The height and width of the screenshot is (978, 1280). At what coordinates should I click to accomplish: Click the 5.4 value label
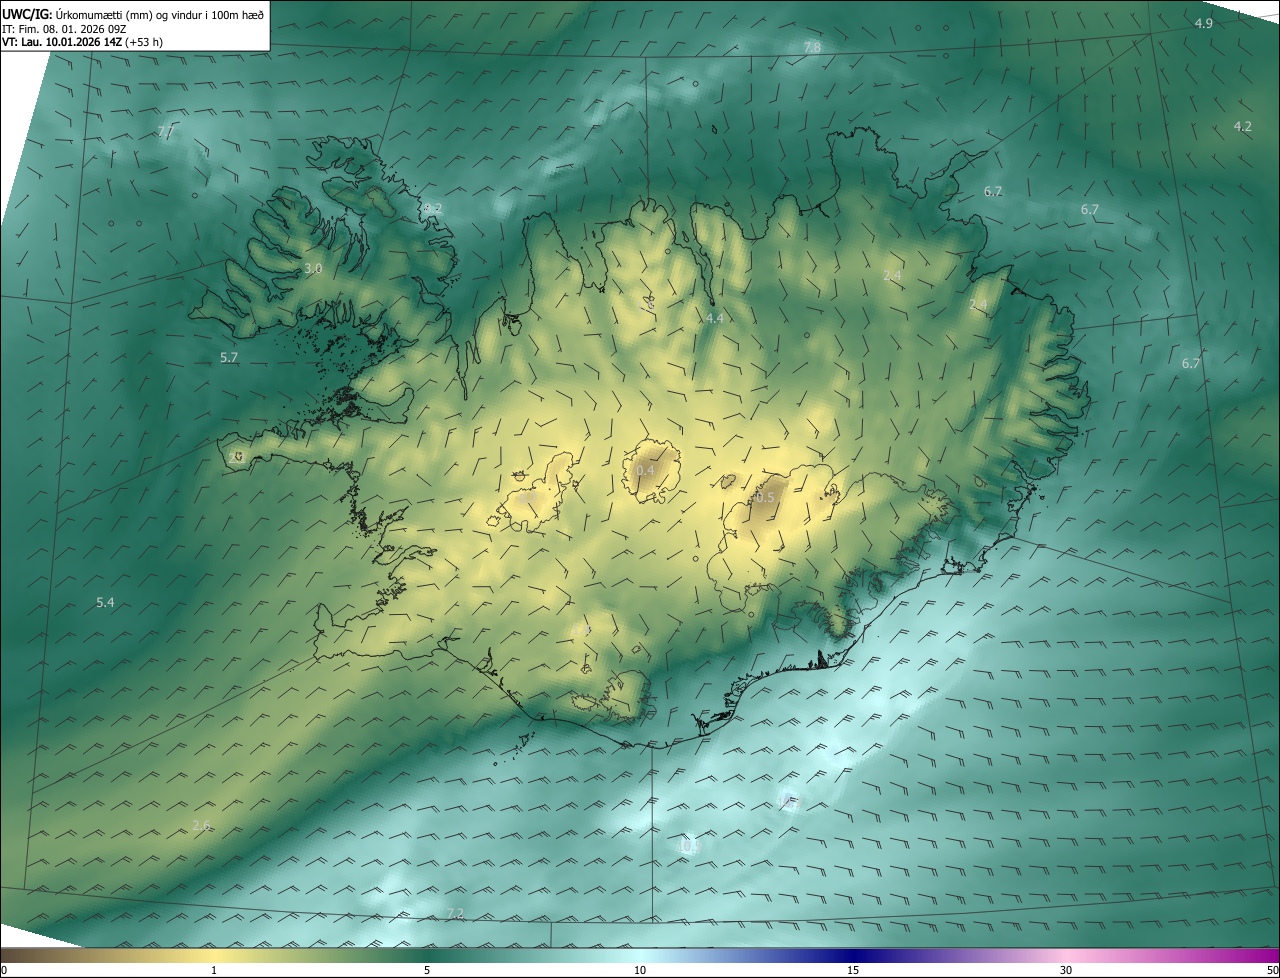105,602
